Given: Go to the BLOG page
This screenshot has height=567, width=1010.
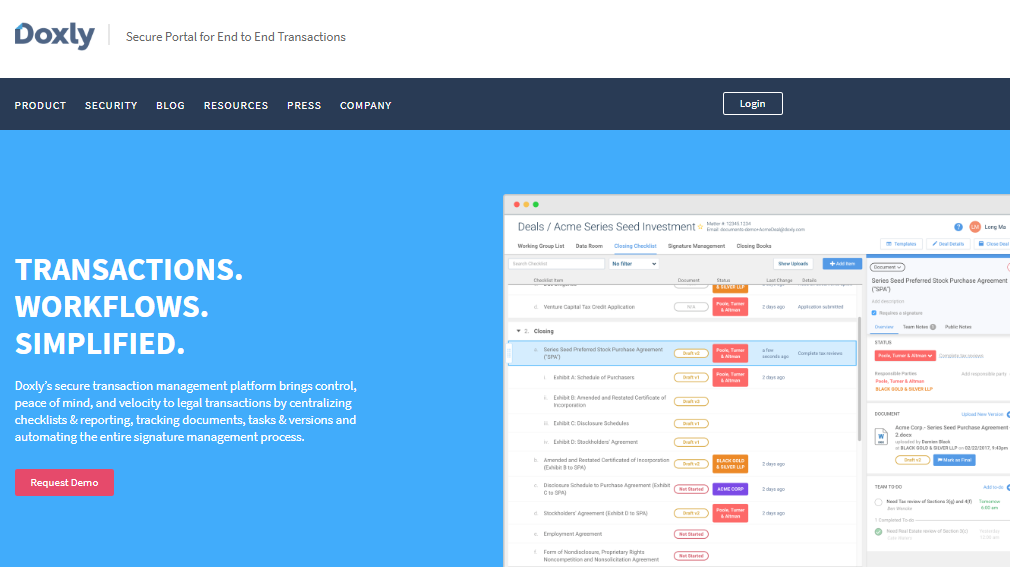Looking at the screenshot, I should pyautogui.click(x=170, y=105).
